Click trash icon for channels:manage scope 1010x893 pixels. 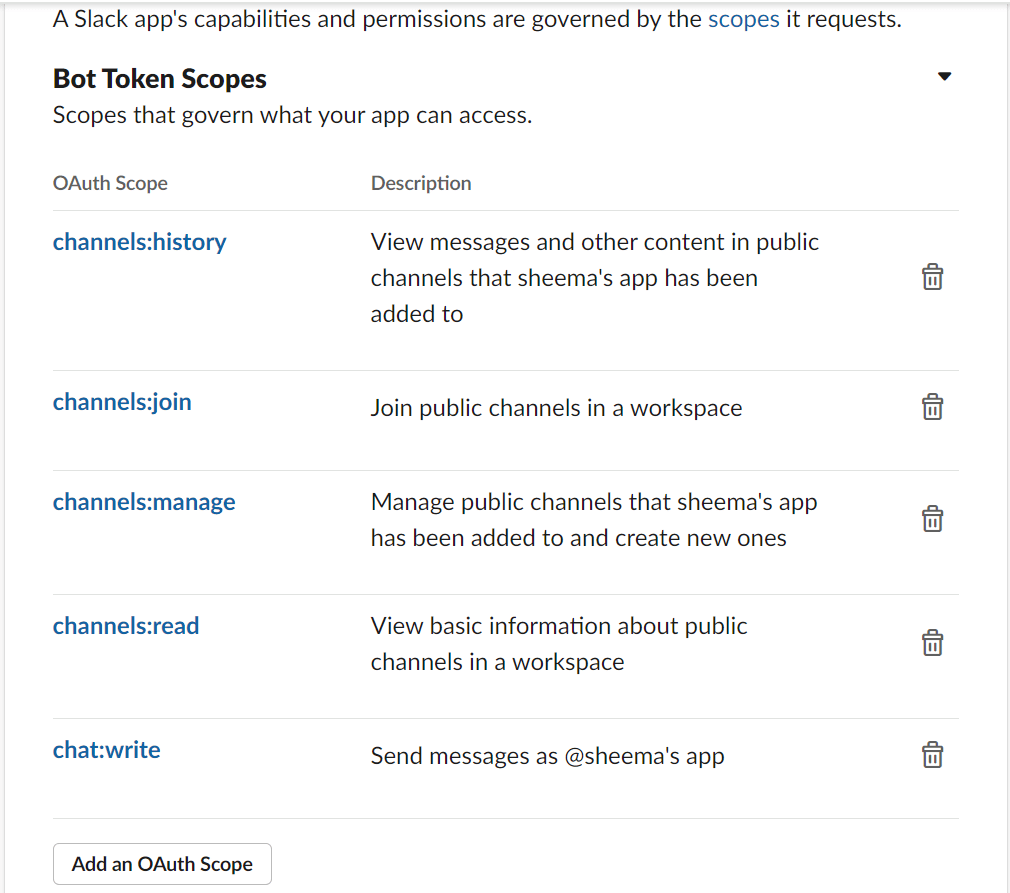point(931,519)
